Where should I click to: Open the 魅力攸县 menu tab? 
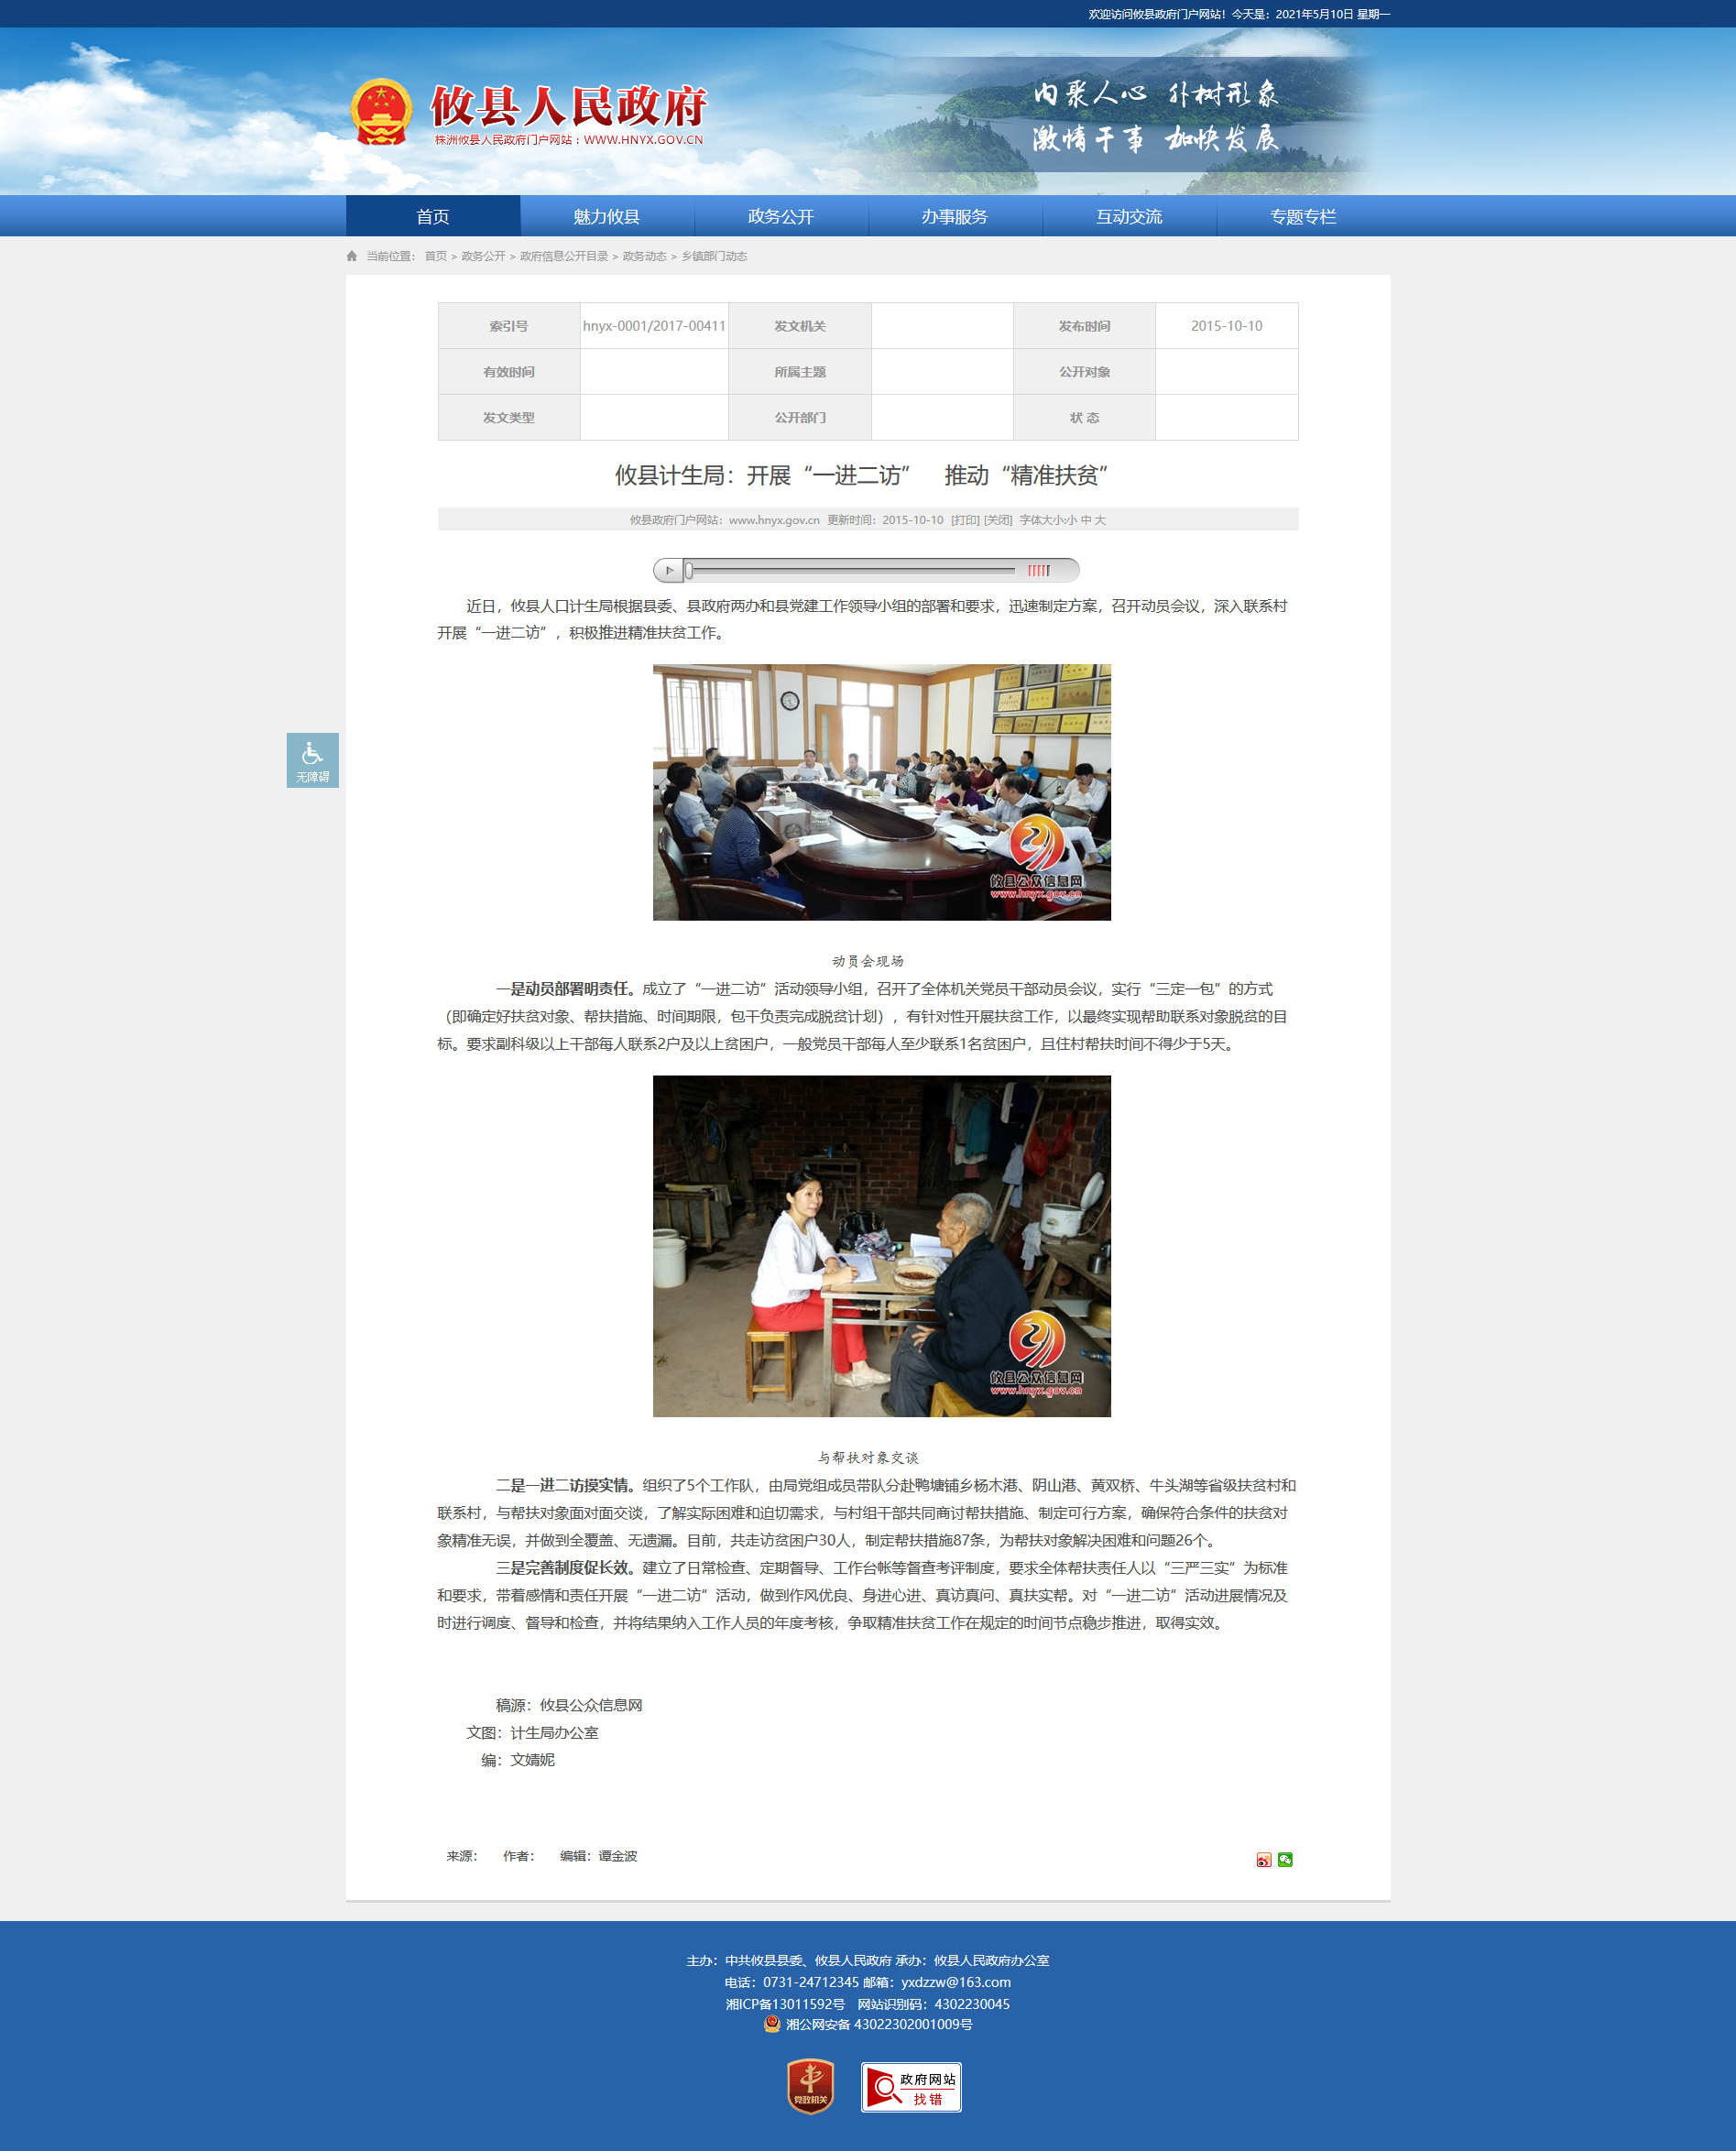click(607, 216)
